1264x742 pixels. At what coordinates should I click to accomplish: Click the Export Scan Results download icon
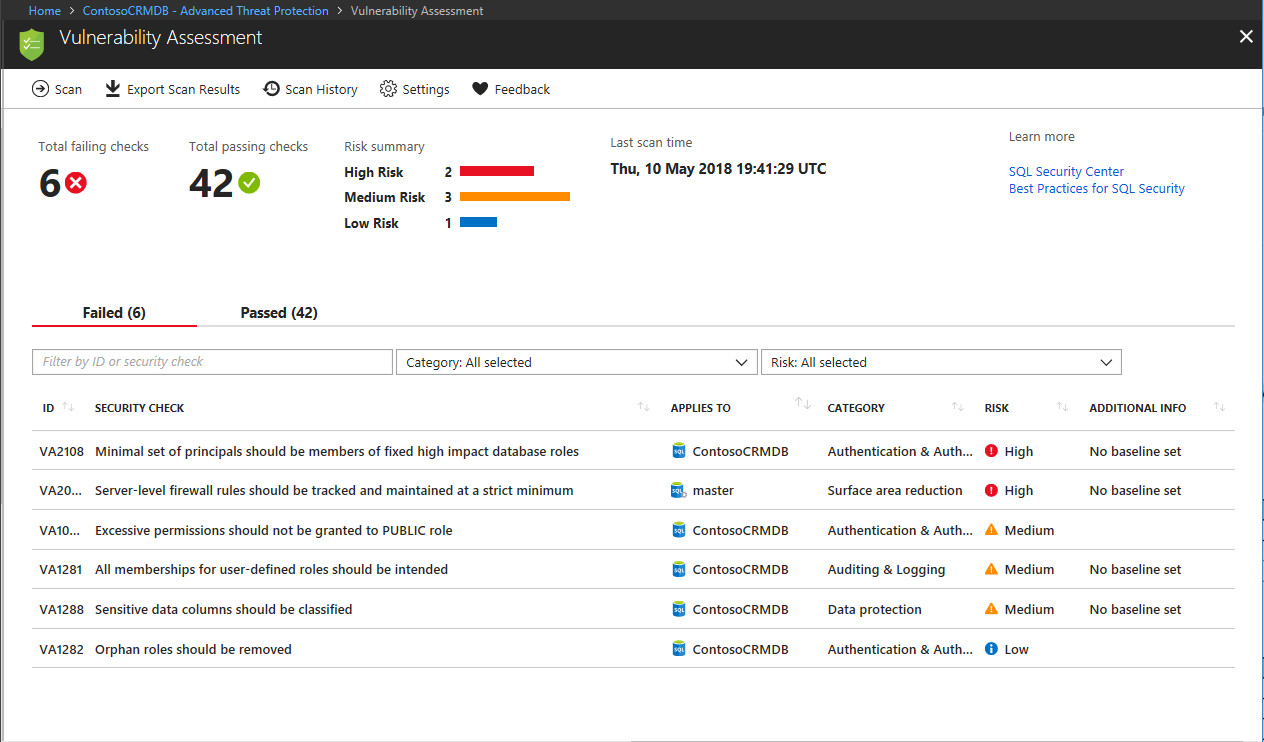(113, 89)
